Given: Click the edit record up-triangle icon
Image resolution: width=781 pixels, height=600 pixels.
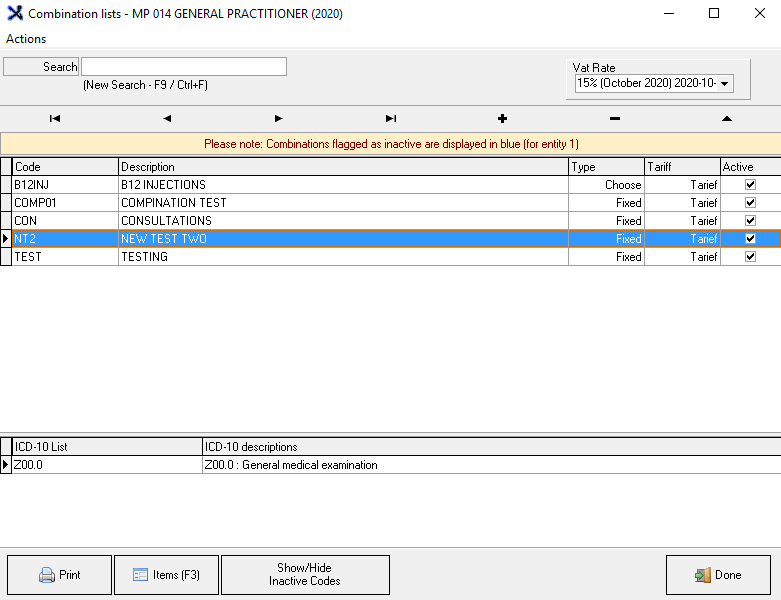Looking at the screenshot, I should pos(726,118).
